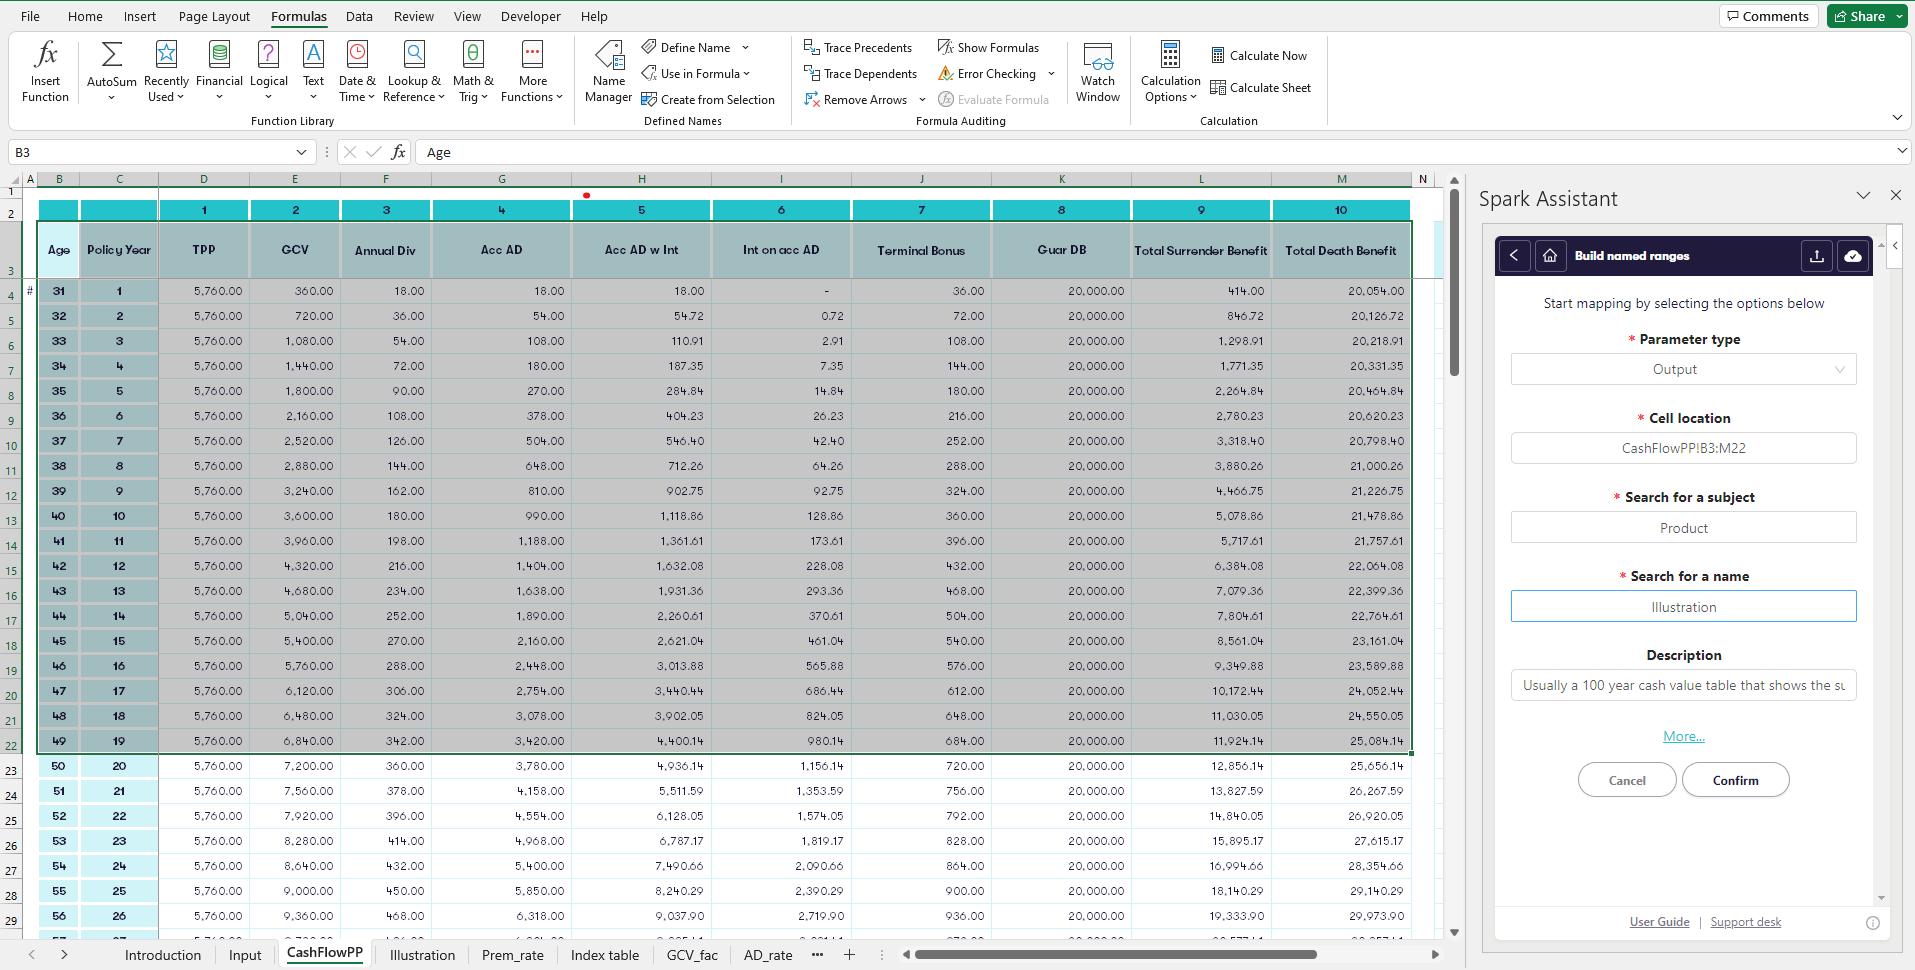Open the Name Manager
The height and width of the screenshot is (970, 1915).
tap(608, 71)
